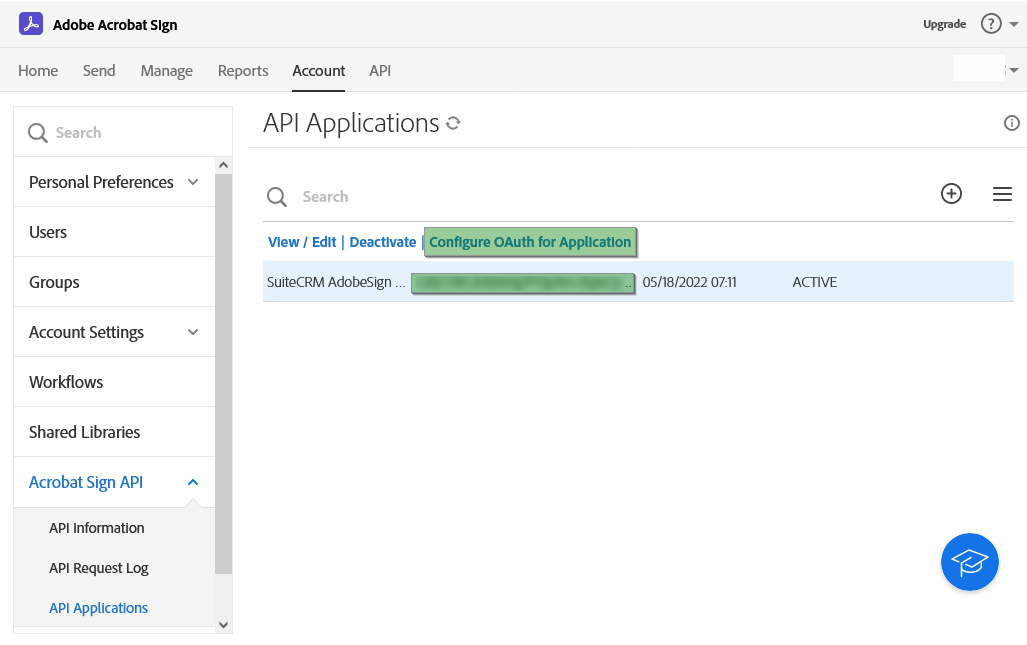Click the ACTIVE status cell
The width and height of the screenshot is (1027, 645).
[x=815, y=282]
